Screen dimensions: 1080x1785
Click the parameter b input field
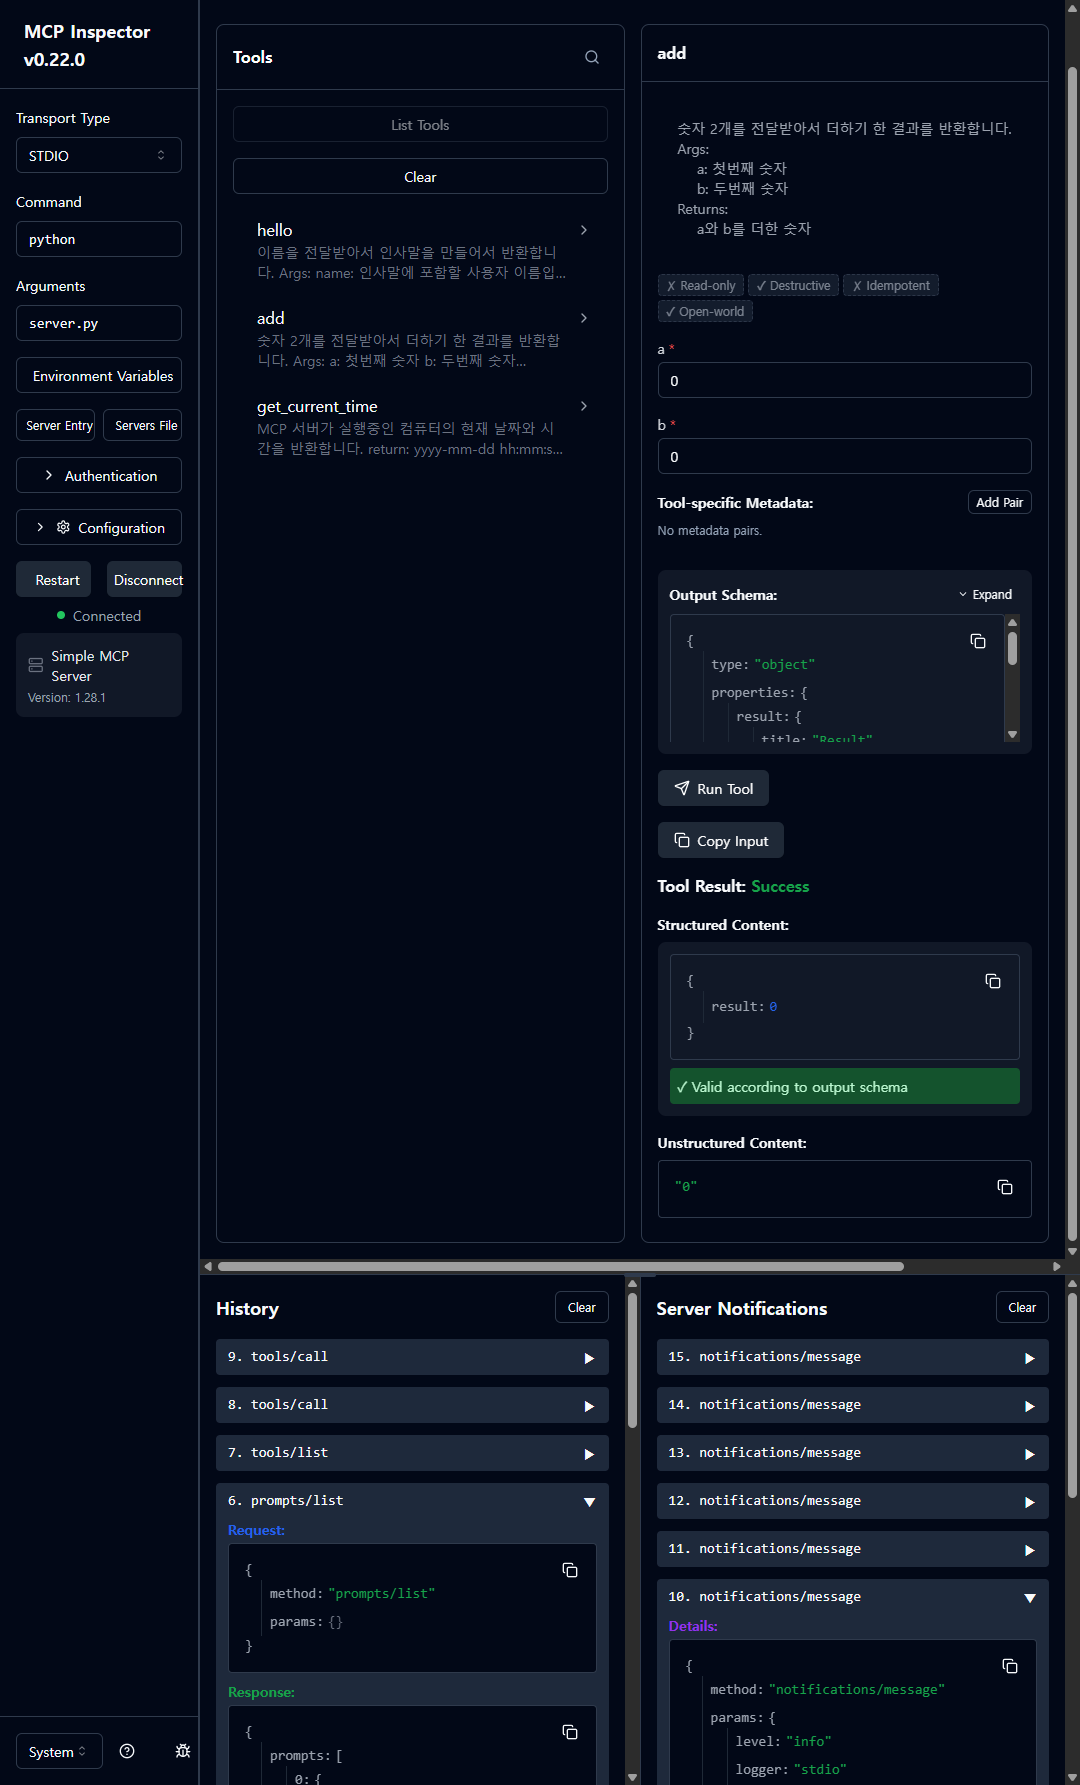pyautogui.click(x=845, y=456)
